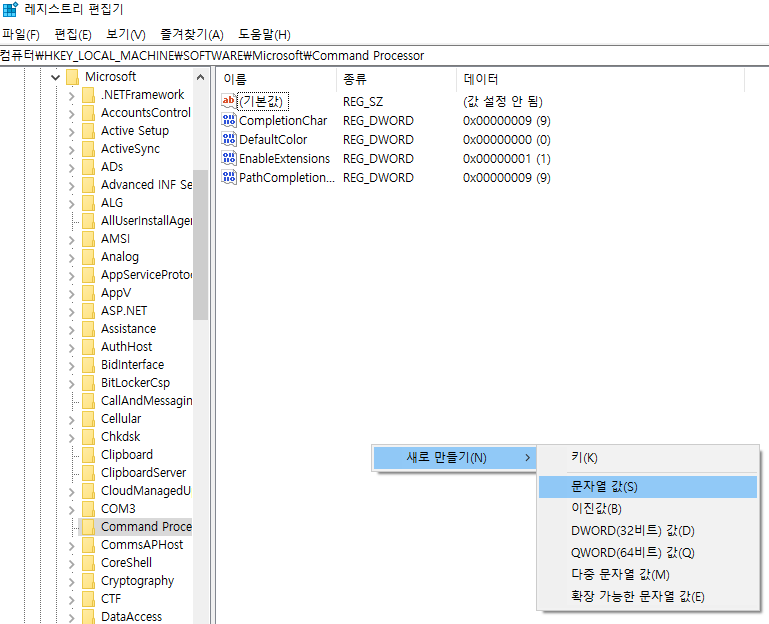Click the registry path address bar
Screen dimensions: 769x624
click(384, 55)
